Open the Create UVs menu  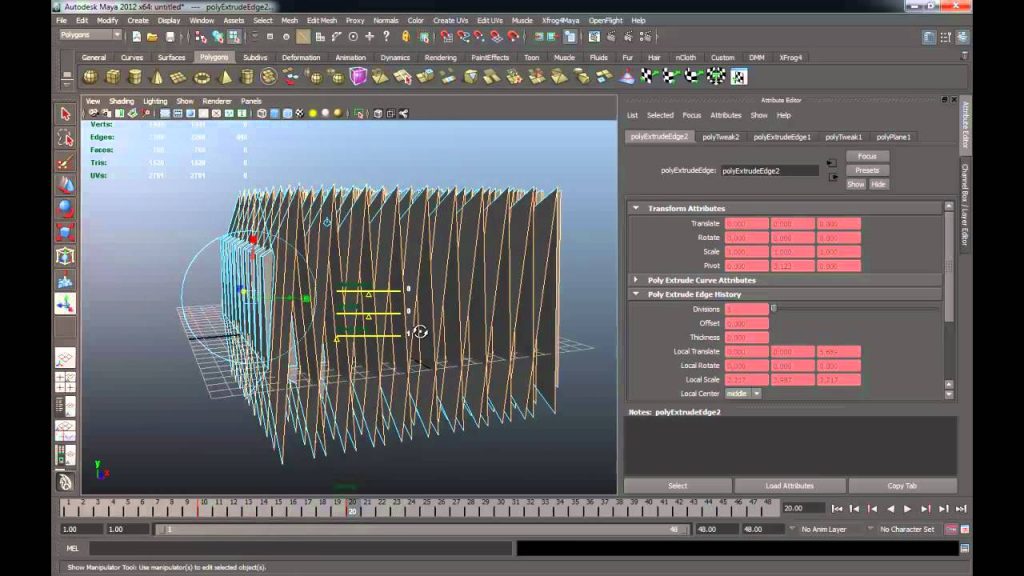(x=450, y=20)
